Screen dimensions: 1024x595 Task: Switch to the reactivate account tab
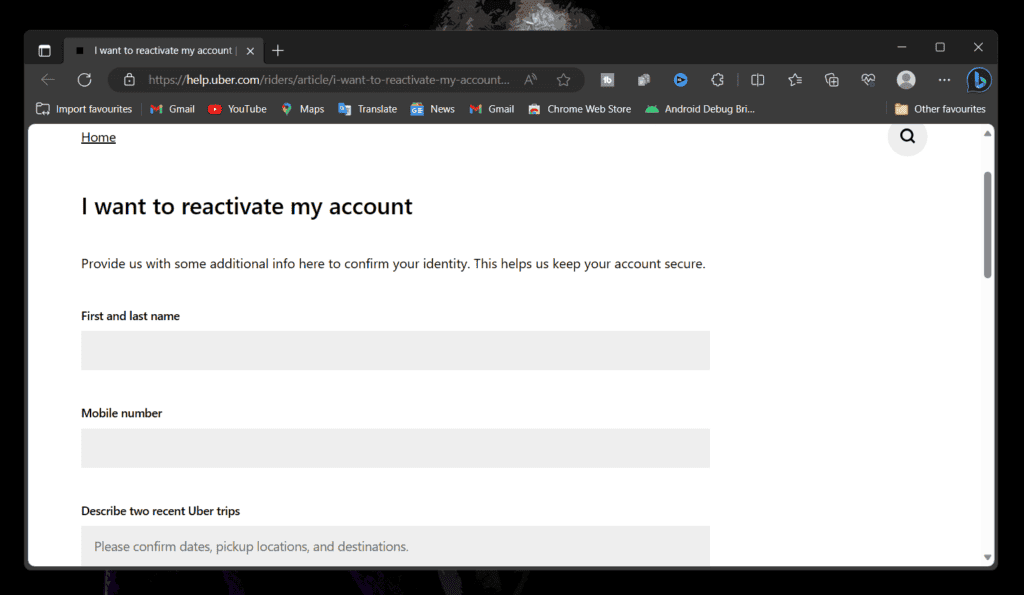pos(160,49)
